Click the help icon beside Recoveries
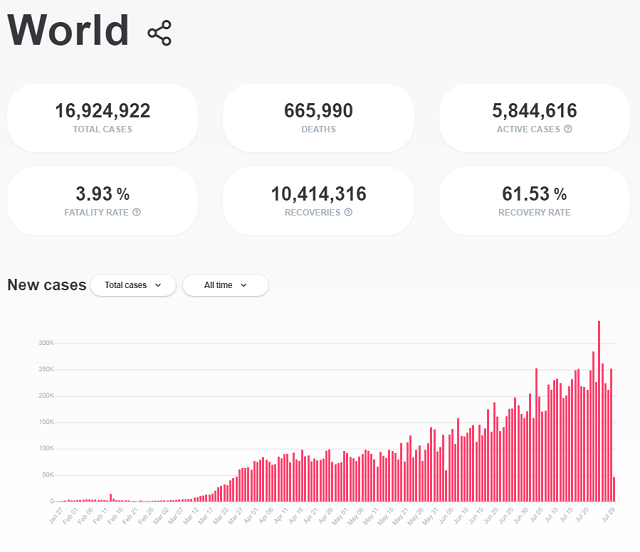 tap(348, 212)
